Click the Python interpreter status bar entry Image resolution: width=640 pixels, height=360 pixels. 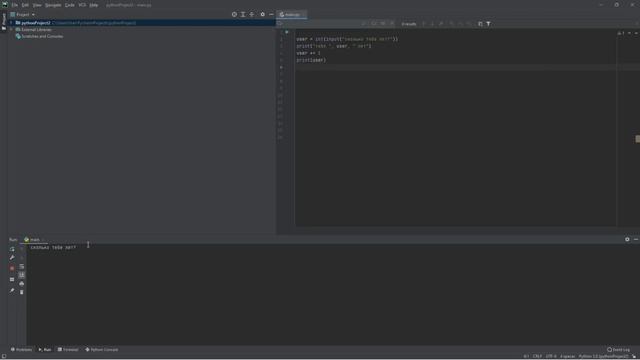click(x=603, y=356)
